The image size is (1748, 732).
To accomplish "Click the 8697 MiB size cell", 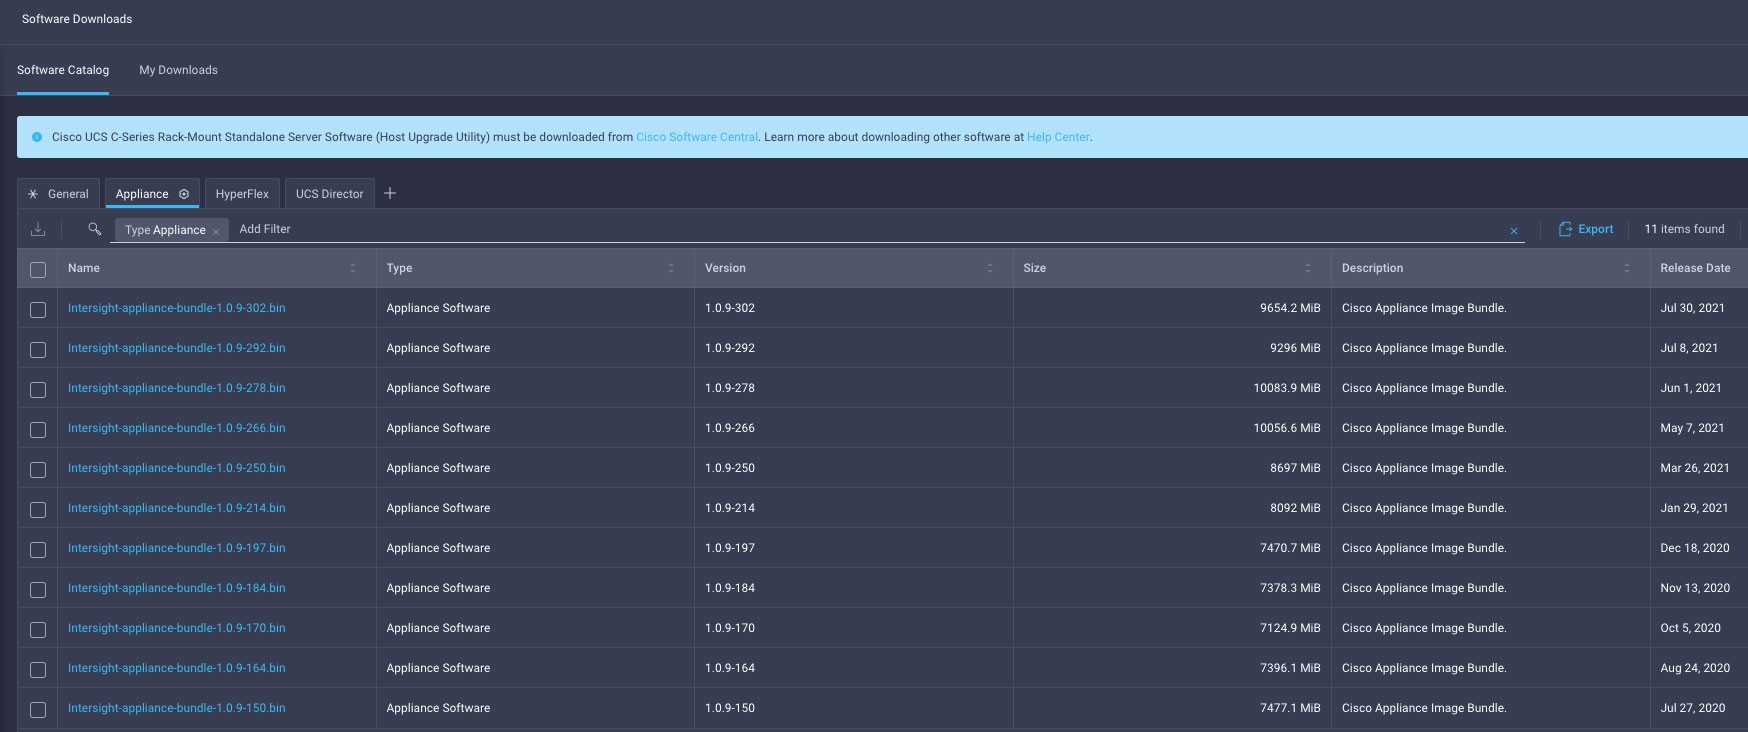I will point(1295,468).
